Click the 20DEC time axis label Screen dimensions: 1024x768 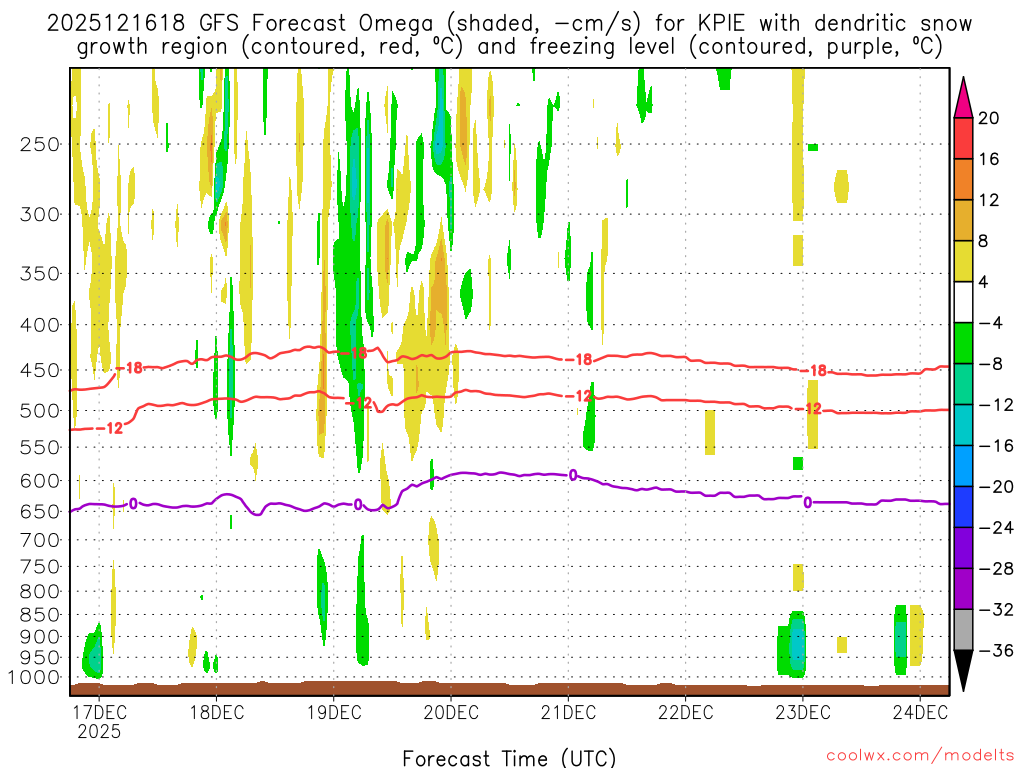coord(451,712)
